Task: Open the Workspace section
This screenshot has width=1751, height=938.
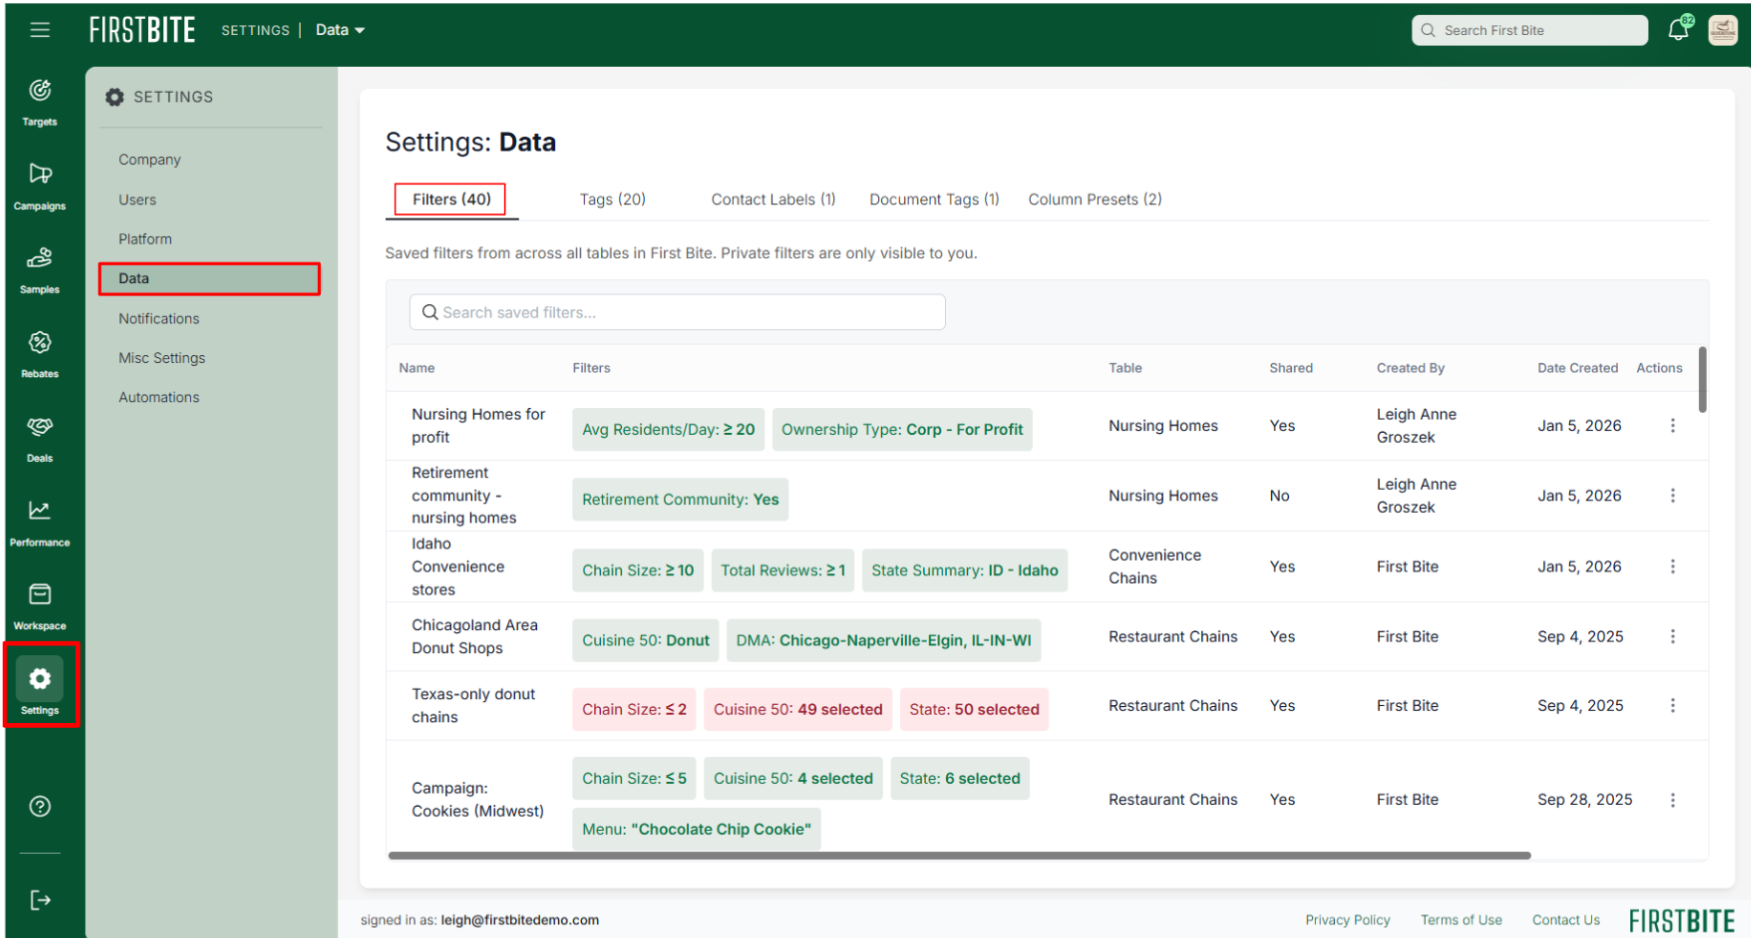Action: (40, 607)
